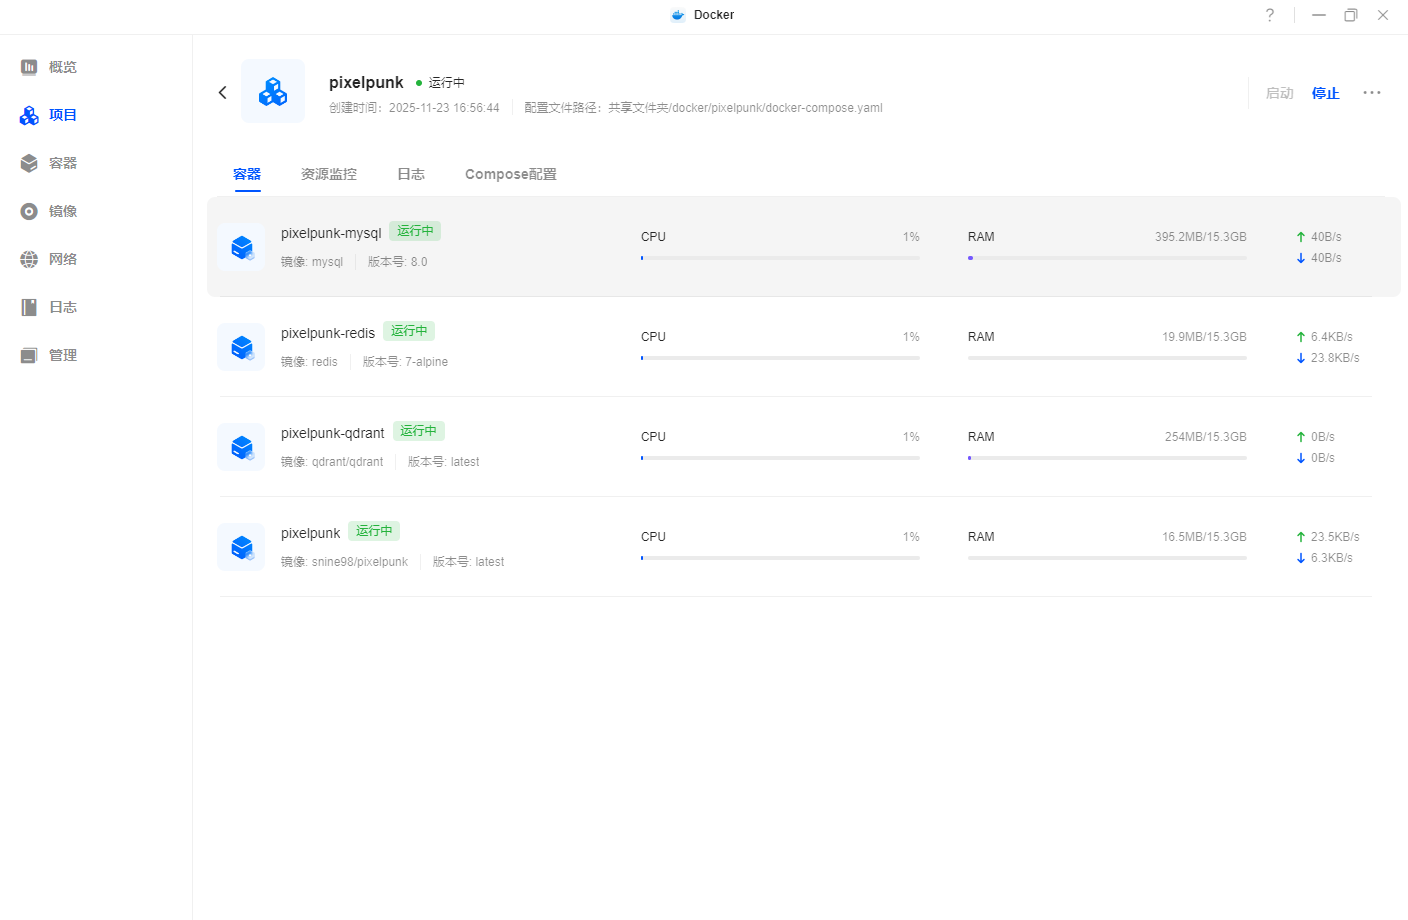Open the 网络 globe icon in sidebar
Viewport: 1408px width, 920px height.
click(29, 259)
